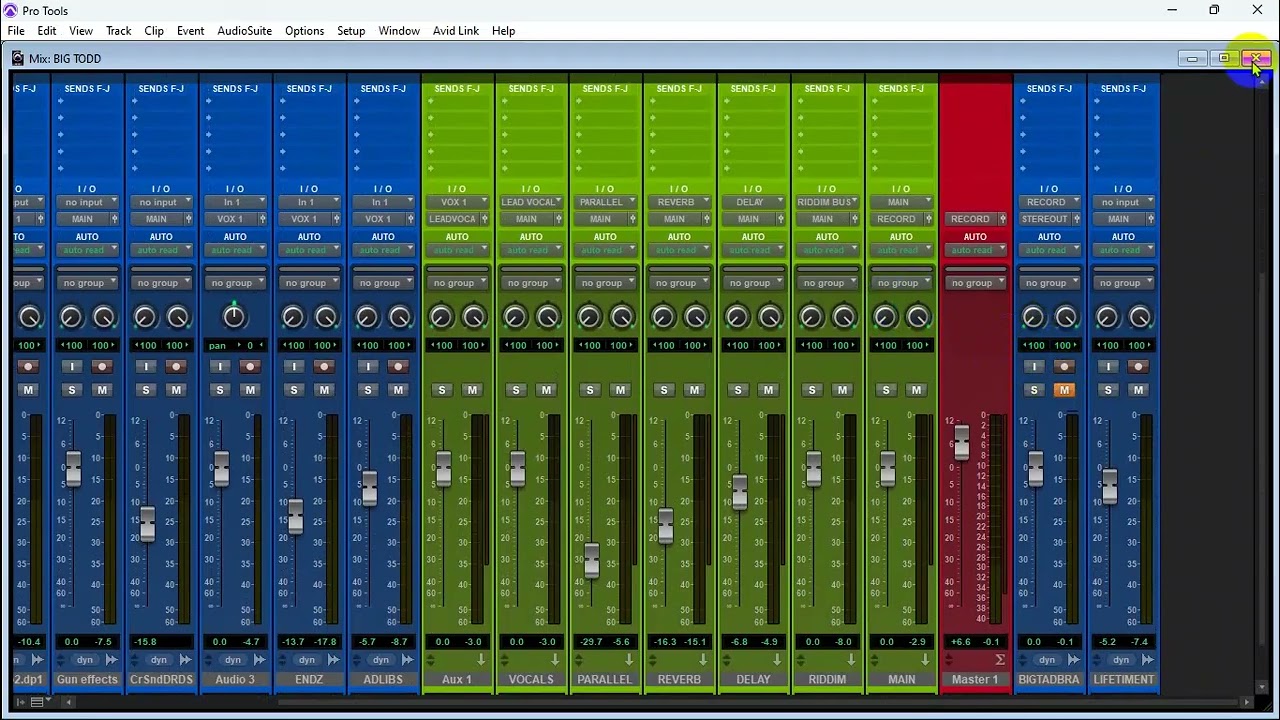Click the down-arrow icon on Aux 1 strip
Screen dimensions: 1280x720
click(x=481, y=660)
